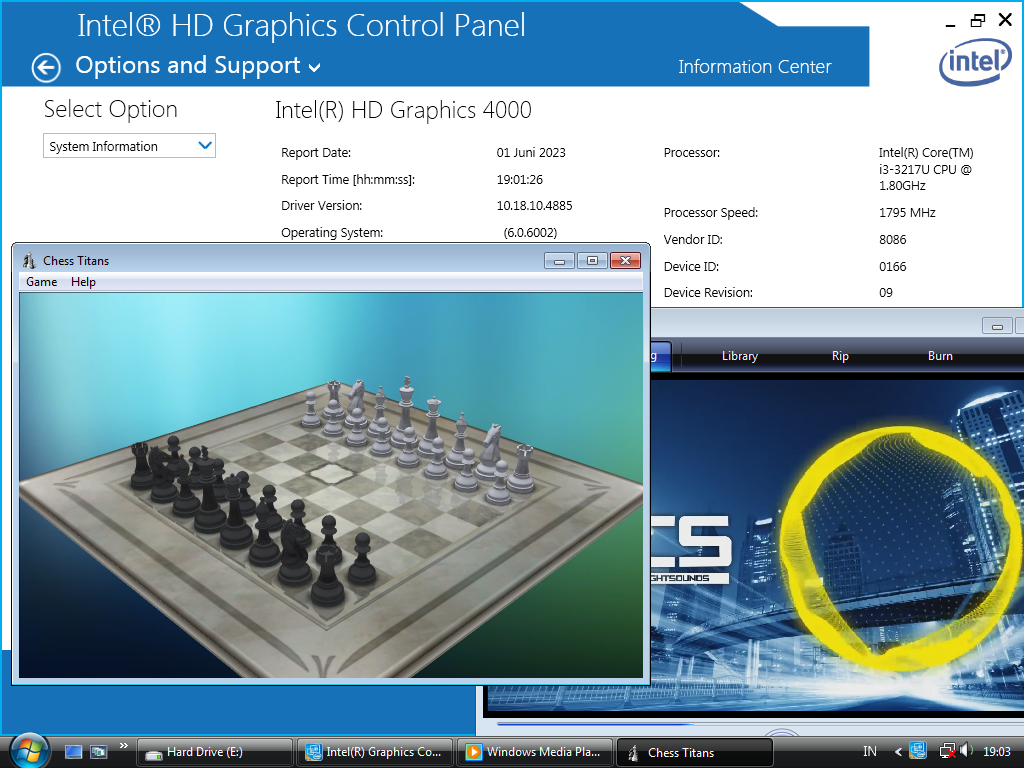
Task: Click the Media Player seek bar
Action: 595,724
